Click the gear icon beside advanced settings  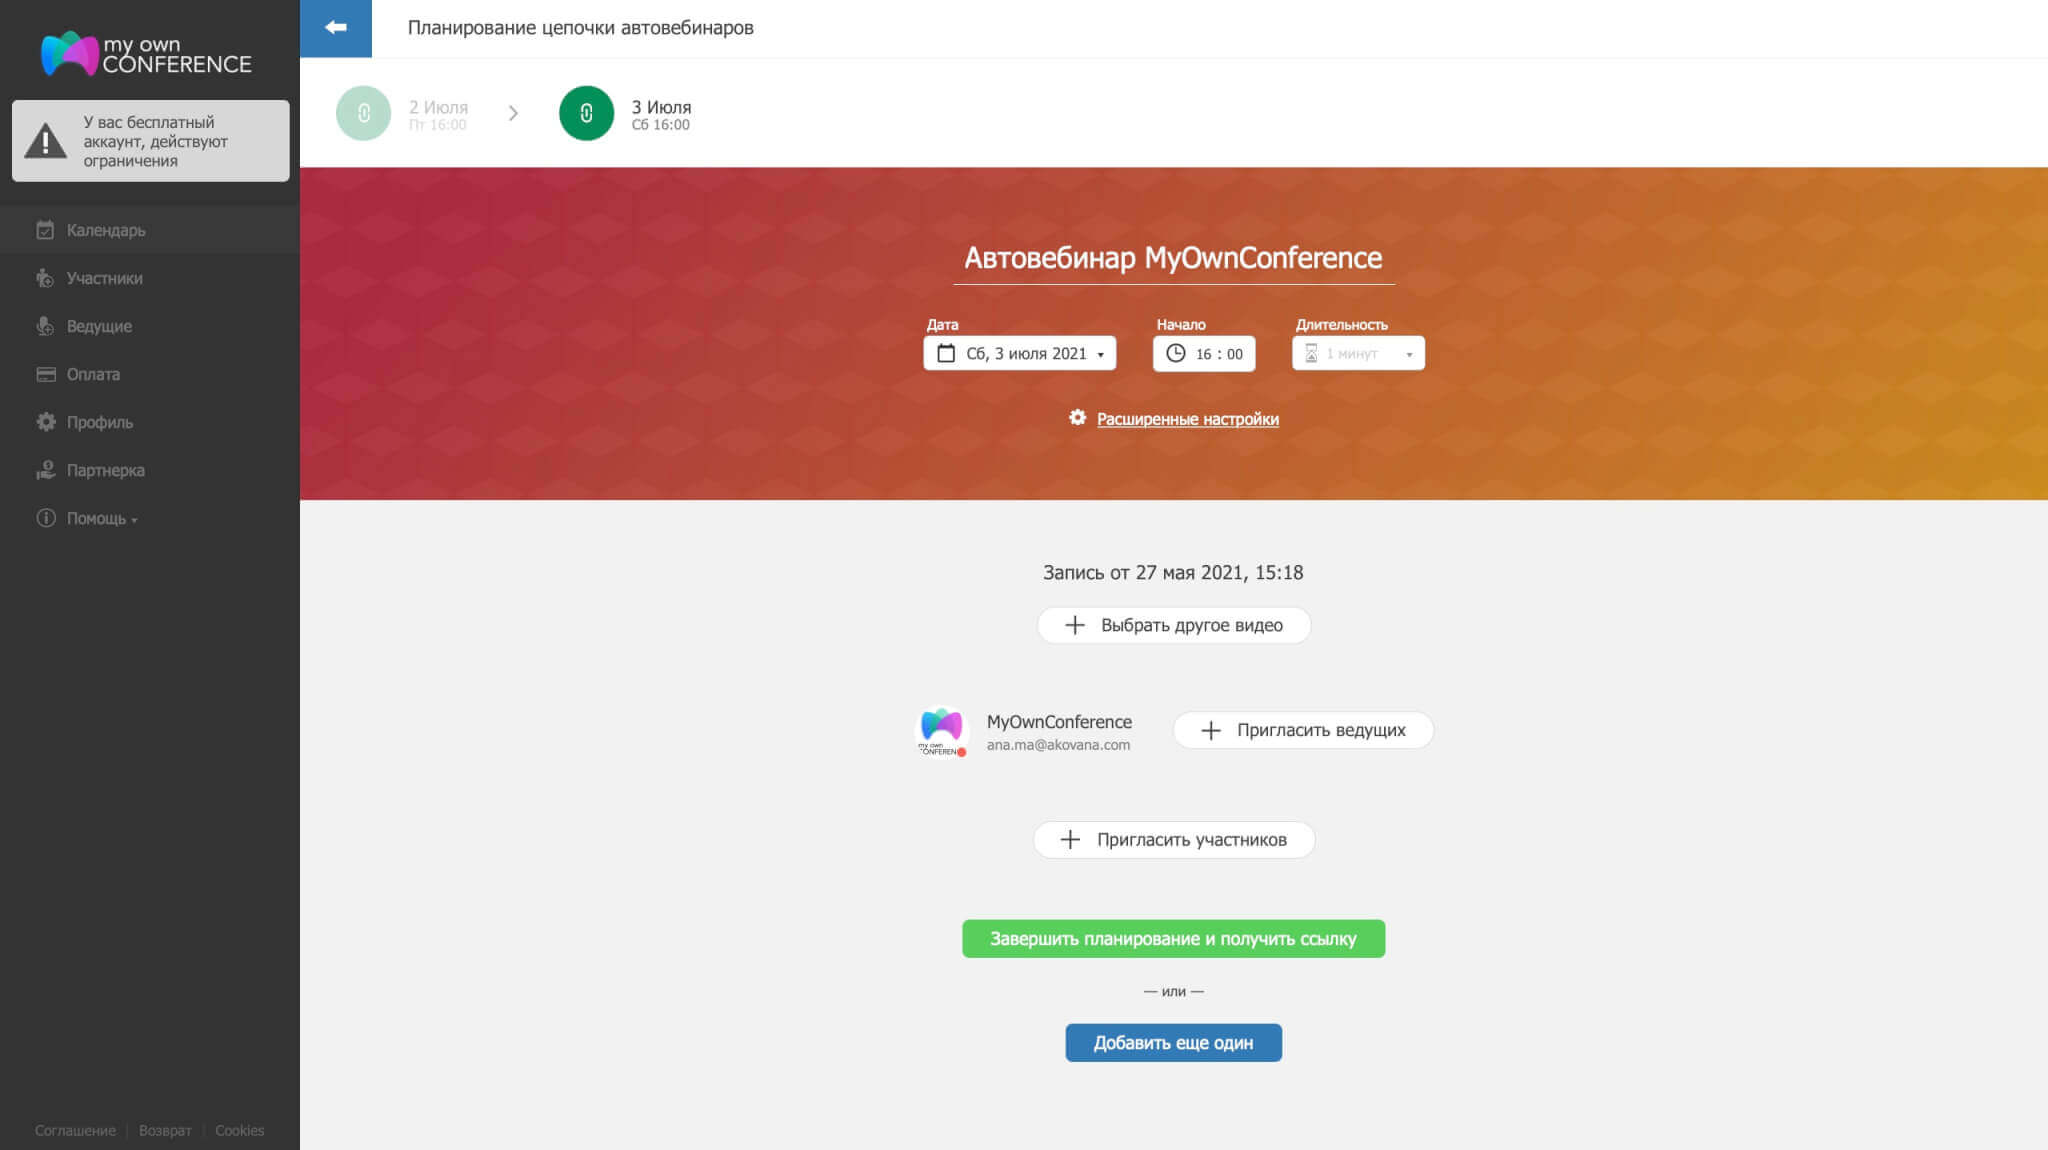(x=1077, y=418)
